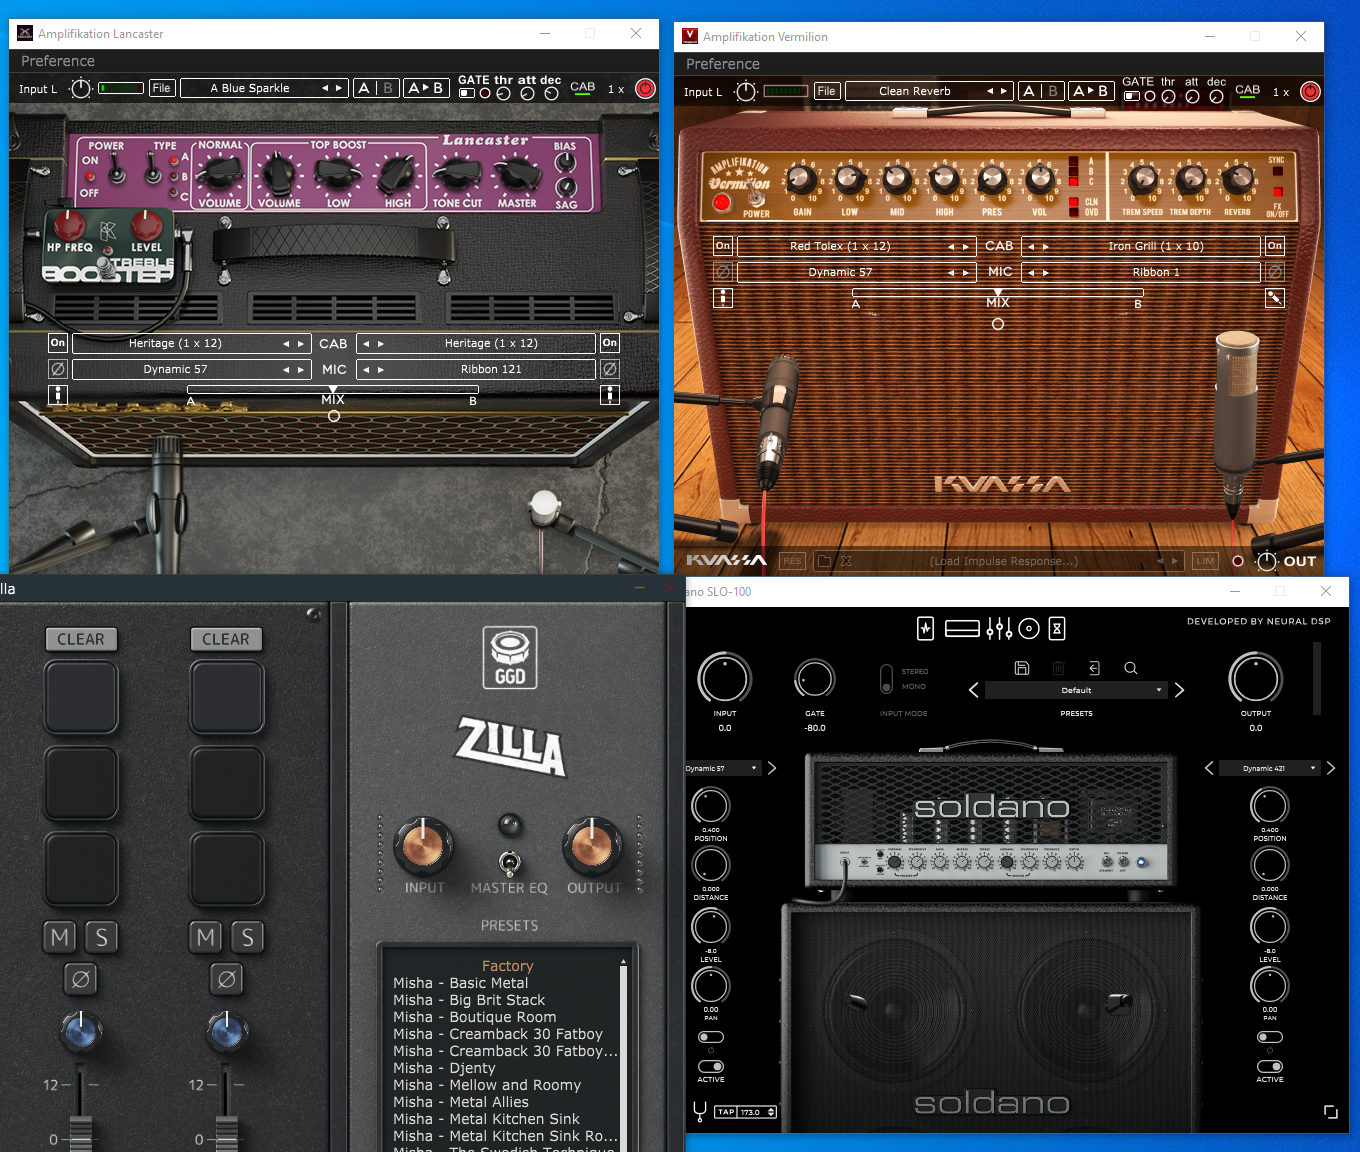Open the EQ sliders icon in Soldano
Image resolution: width=1360 pixels, height=1152 pixels.
click(x=999, y=628)
